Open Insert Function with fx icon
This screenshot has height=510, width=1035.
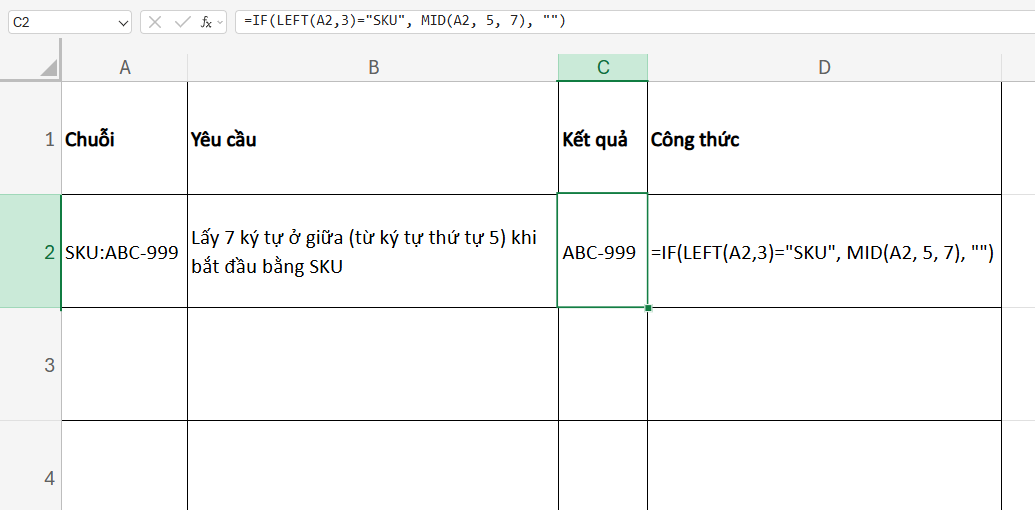[205, 21]
